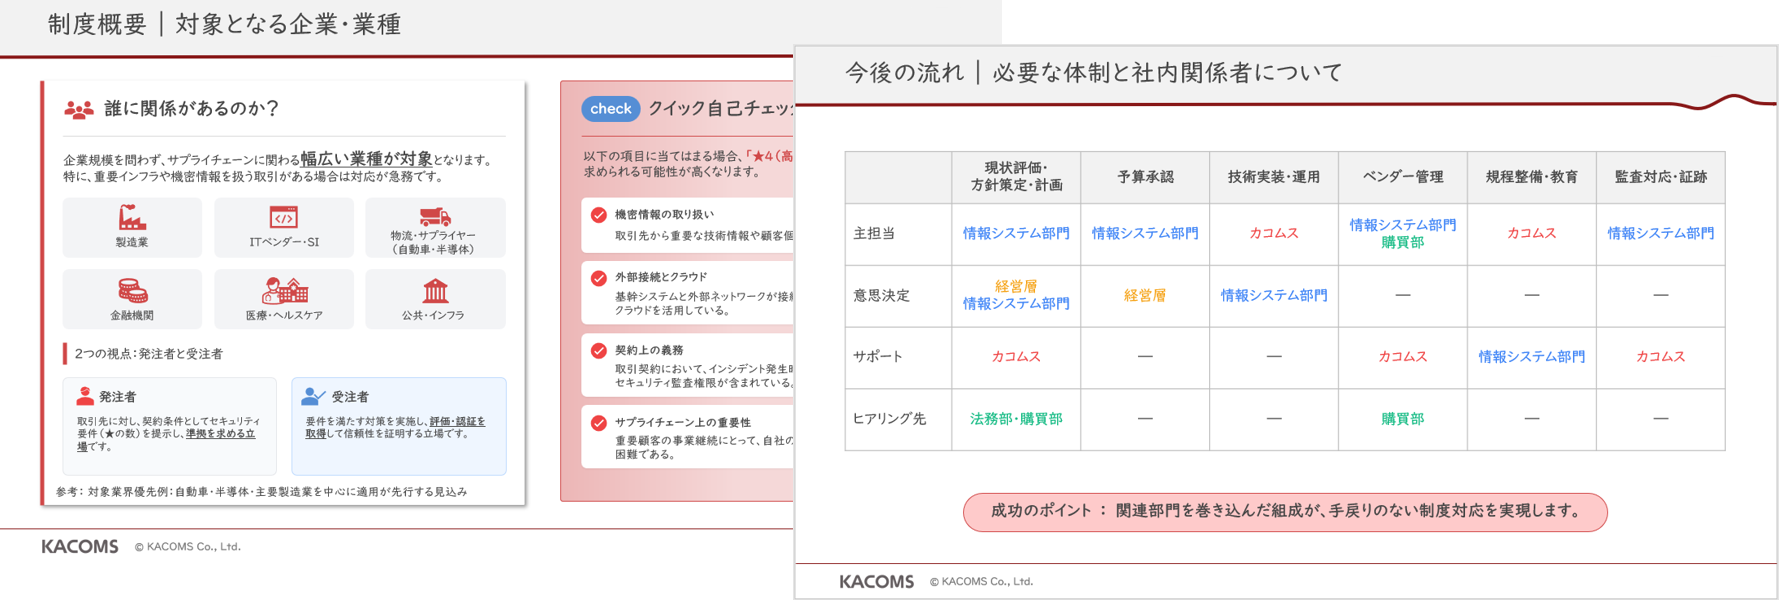Click the truck icon for 物流・サプライヤー
This screenshot has width=1779, height=600.
(435, 216)
